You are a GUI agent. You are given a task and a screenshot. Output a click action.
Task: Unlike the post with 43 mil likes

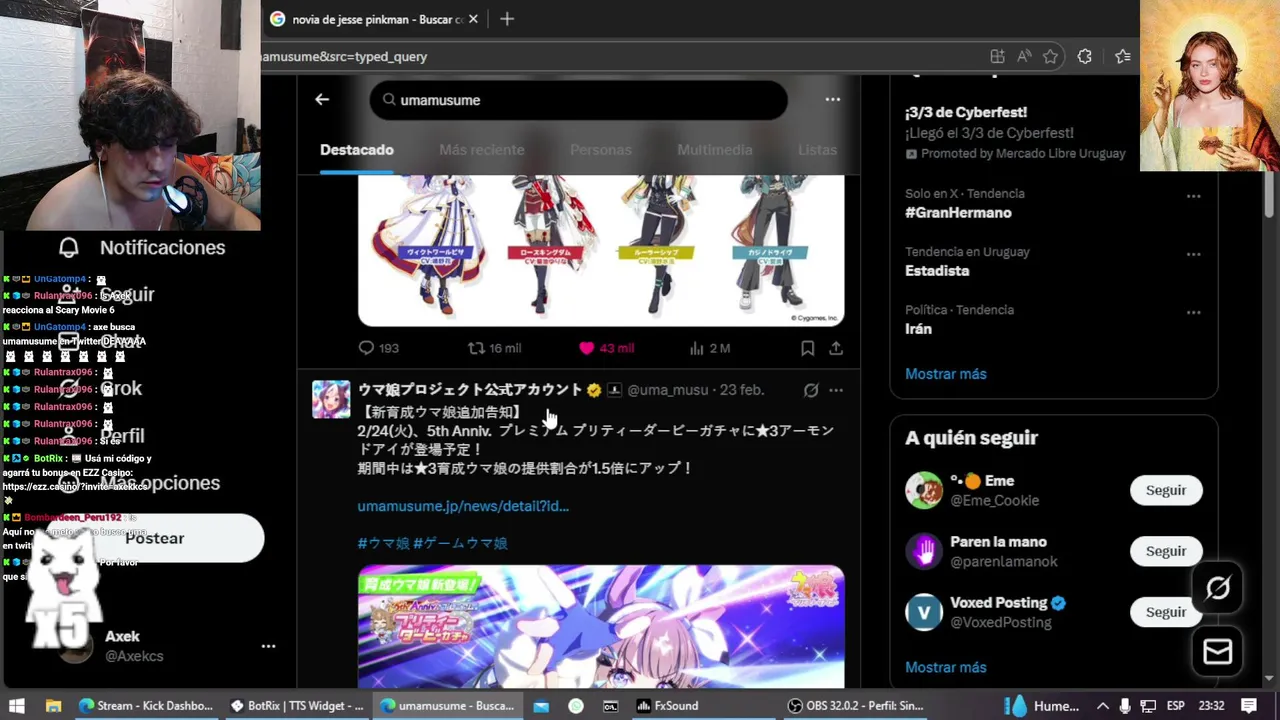[606, 348]
